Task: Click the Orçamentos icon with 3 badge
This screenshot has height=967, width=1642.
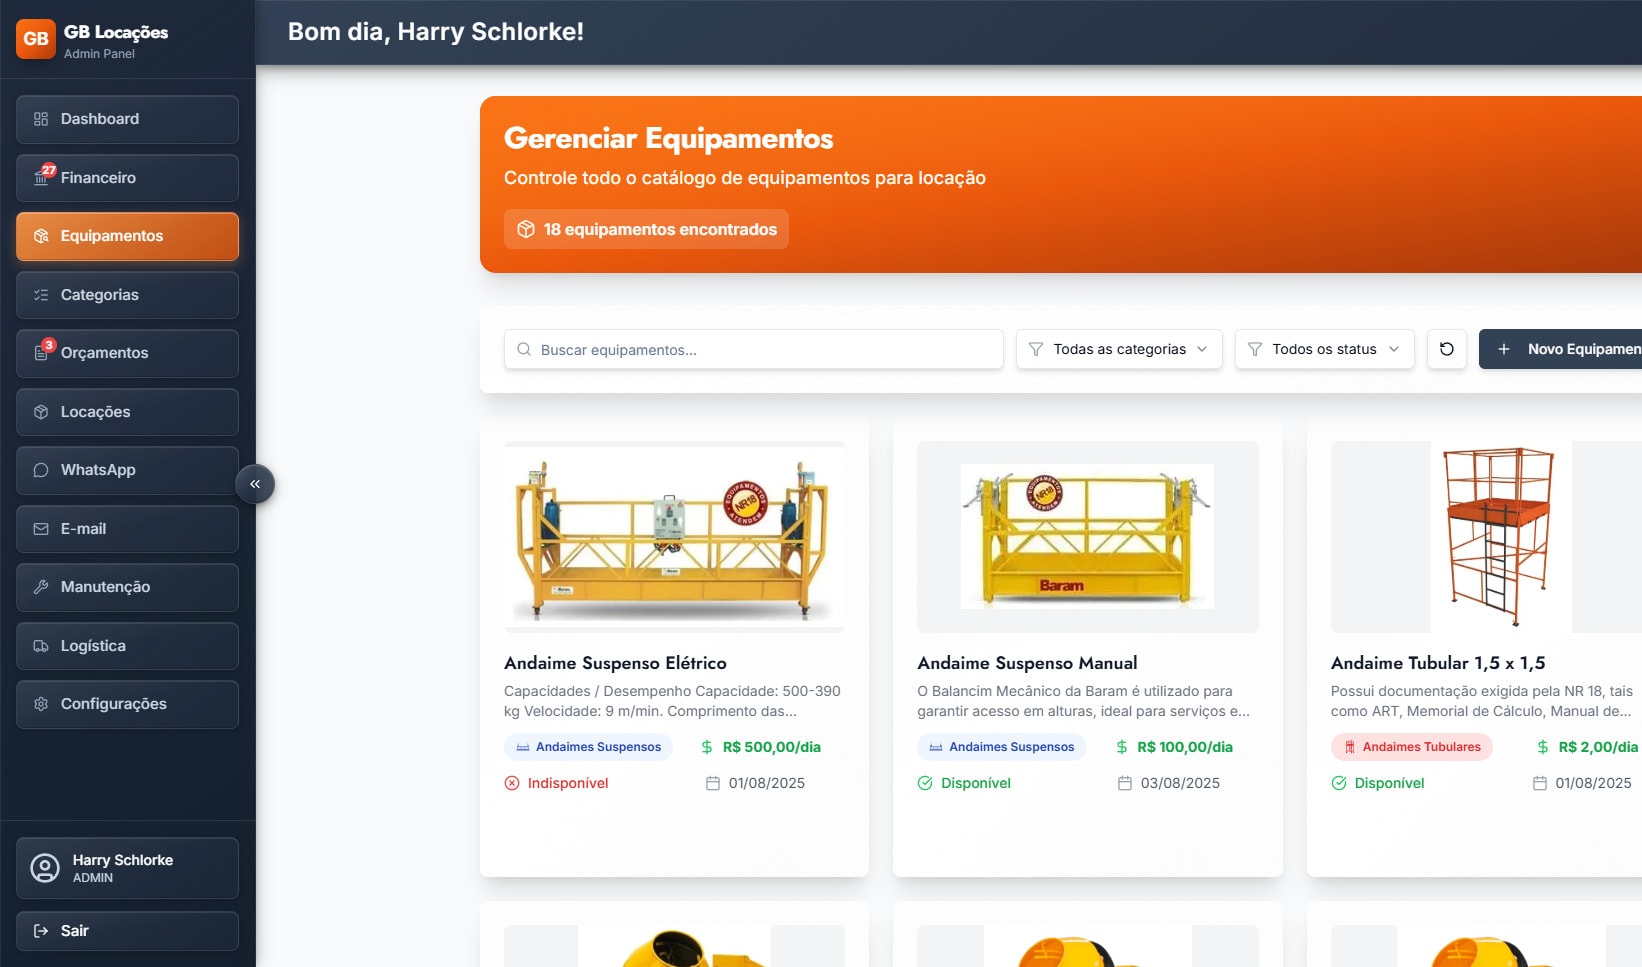Action: [42, 352]
